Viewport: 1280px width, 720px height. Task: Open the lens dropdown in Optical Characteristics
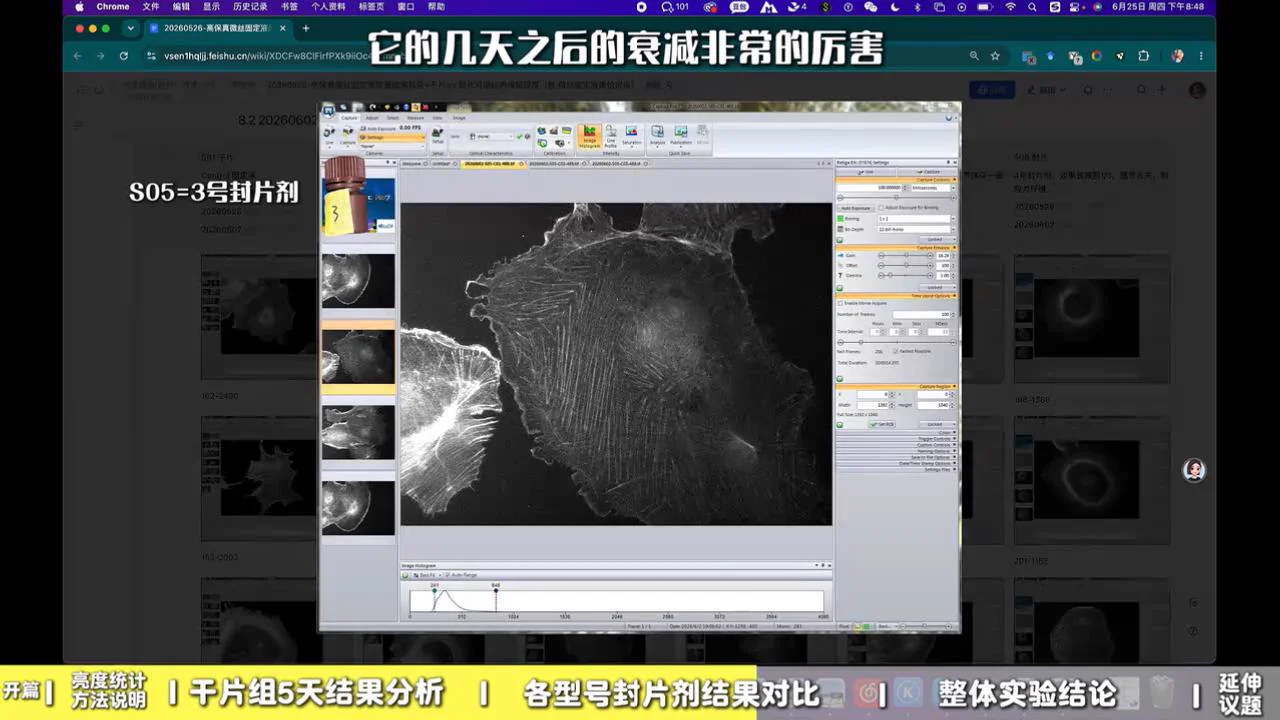(491, 137)
